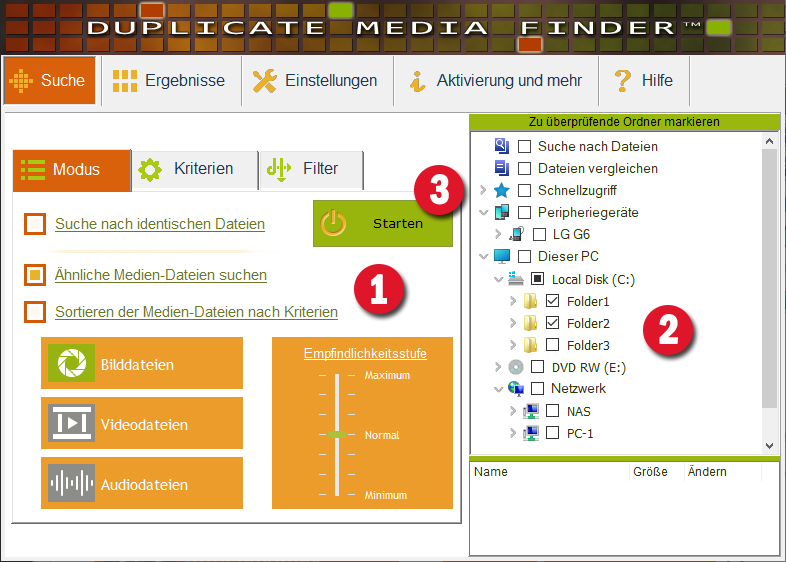This screenshot has width=786, height=562.
Task: Click 'Sortieren der Medien-Dateien nach Kriterien' link
Action: click(x=196, y=312)
